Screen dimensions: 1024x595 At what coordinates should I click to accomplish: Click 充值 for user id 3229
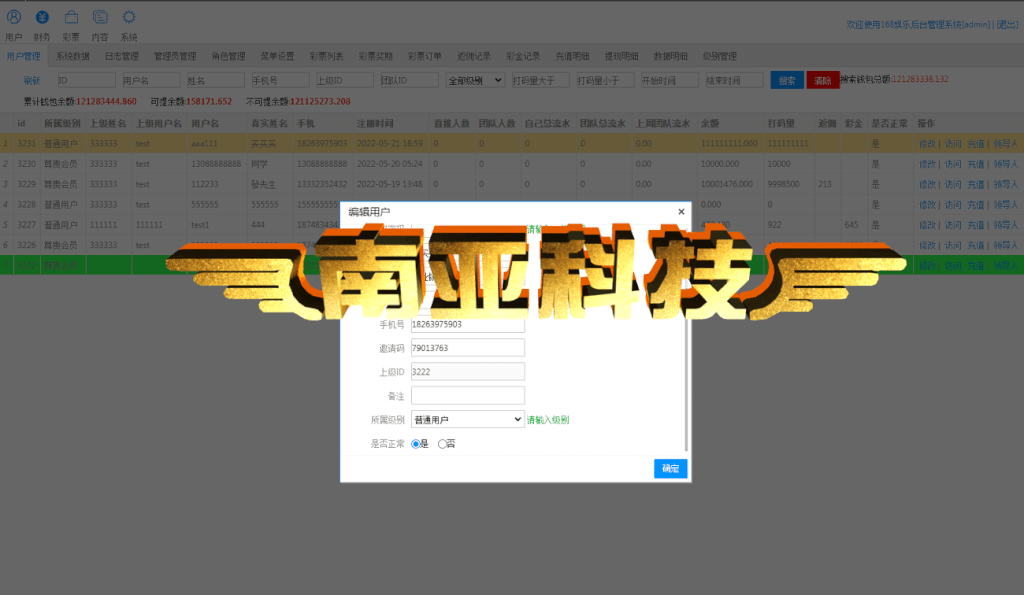(x=976, y=184)
